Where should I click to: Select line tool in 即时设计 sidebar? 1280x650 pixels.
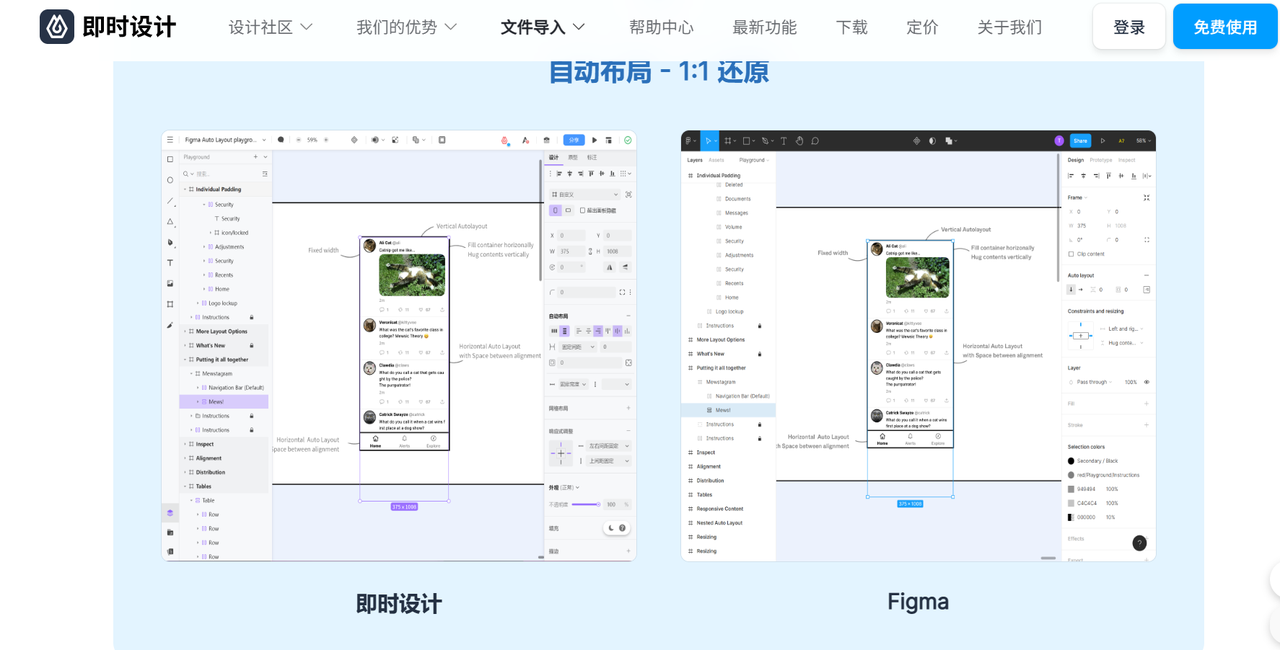click(x=170, y=201)
